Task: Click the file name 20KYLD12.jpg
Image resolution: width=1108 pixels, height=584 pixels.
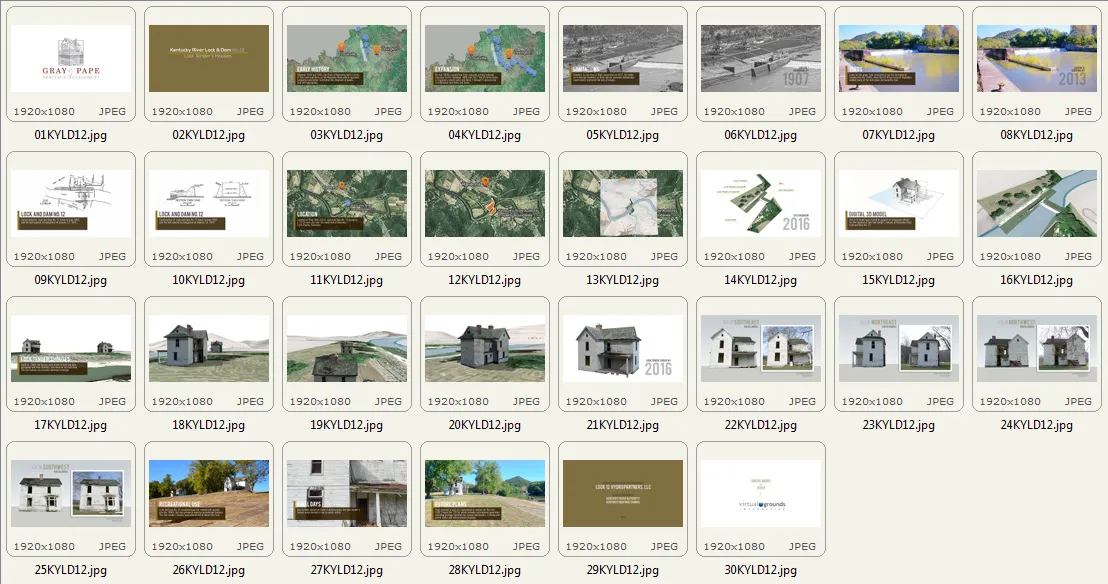Action: (485, 425)
